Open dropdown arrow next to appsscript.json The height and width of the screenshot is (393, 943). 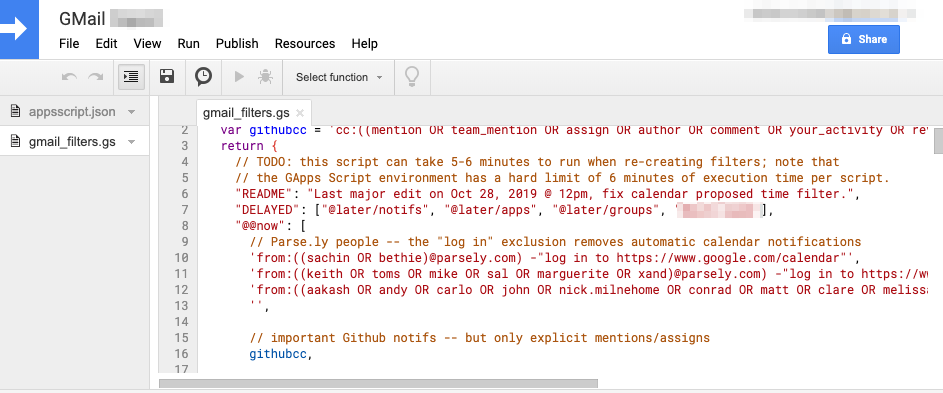(x=132, y=112)
